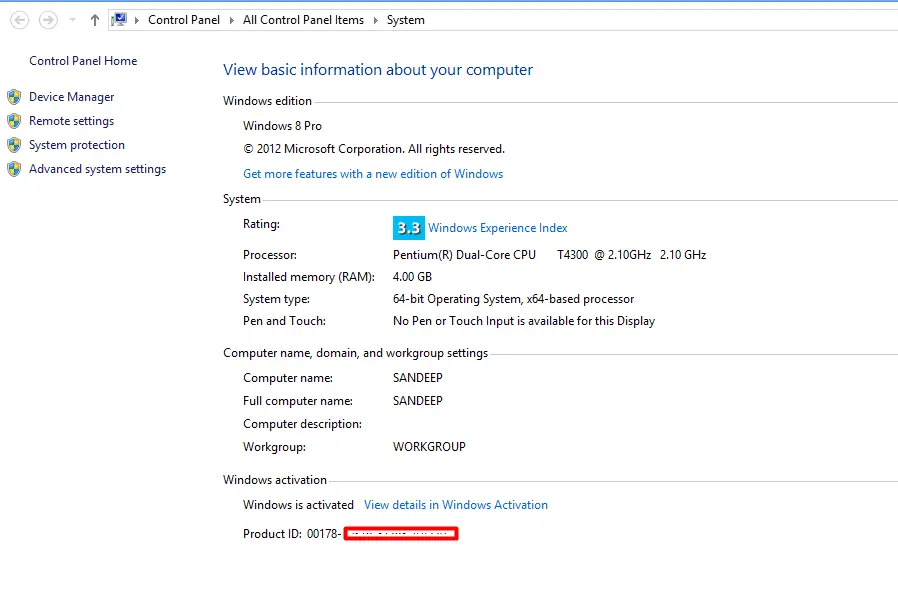Click shield icon beside Advanced system settings
This screenshot has width=898, height=590.
(x=14, y=169)
